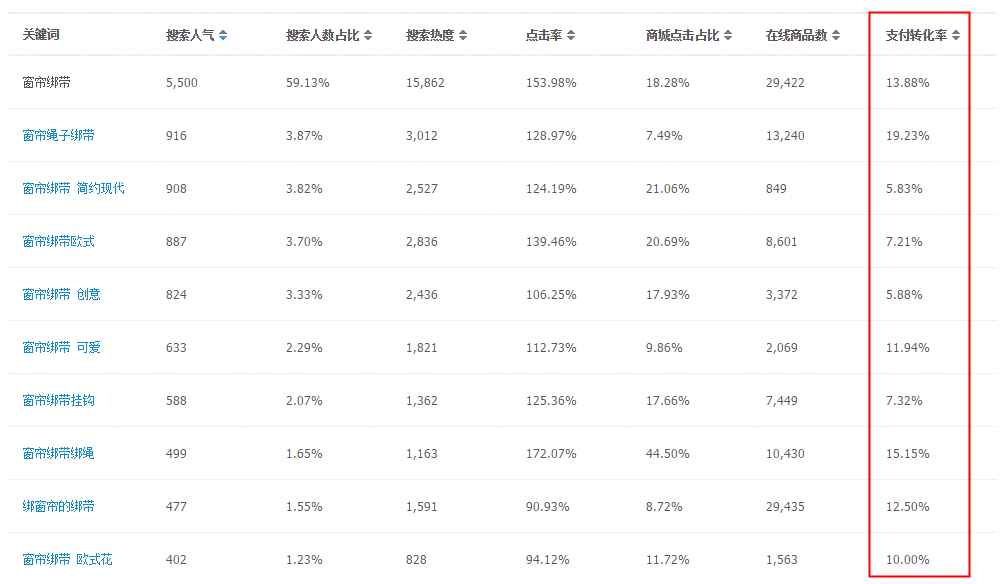Click the sort arrows next to 搜索热度

[463, 36]
